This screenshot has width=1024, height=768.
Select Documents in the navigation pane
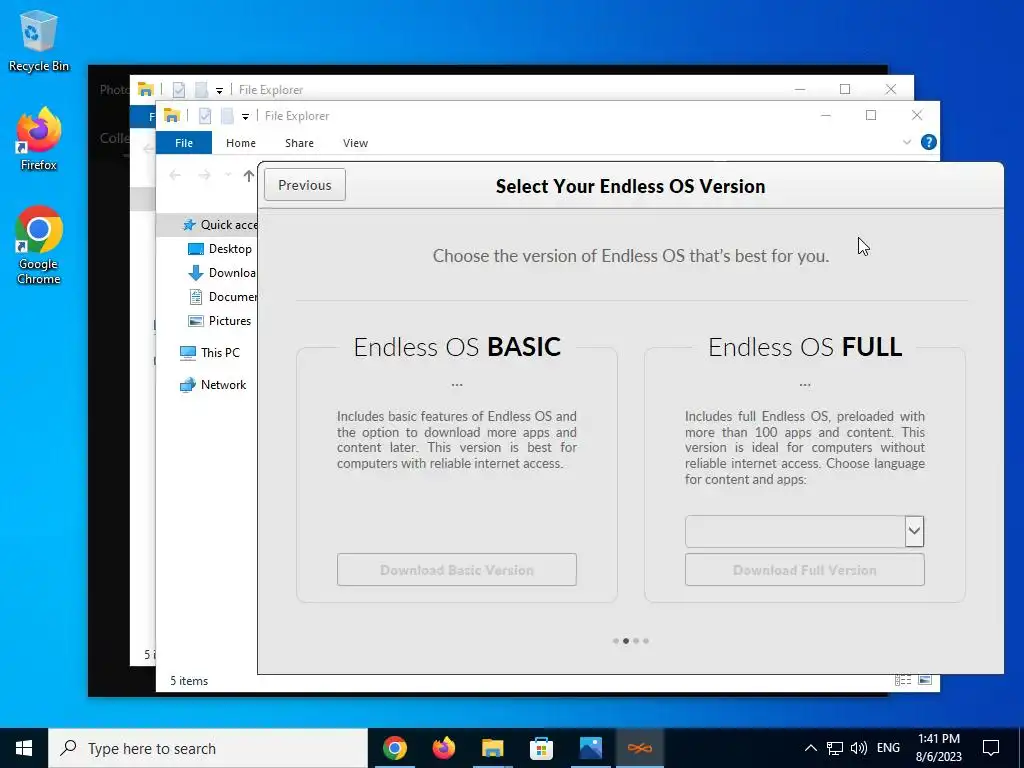(222, 296)
